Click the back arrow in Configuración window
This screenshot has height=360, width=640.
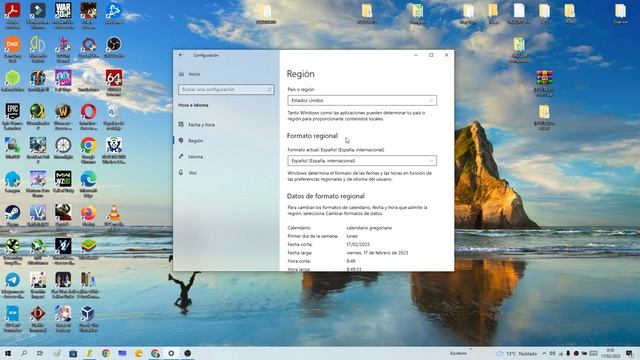[x=181, y=55]
